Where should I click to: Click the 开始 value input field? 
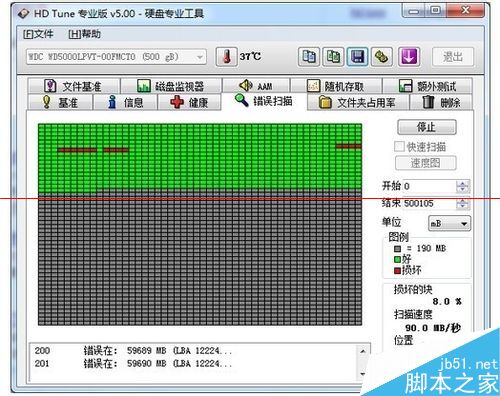click(x=430, y=186)
